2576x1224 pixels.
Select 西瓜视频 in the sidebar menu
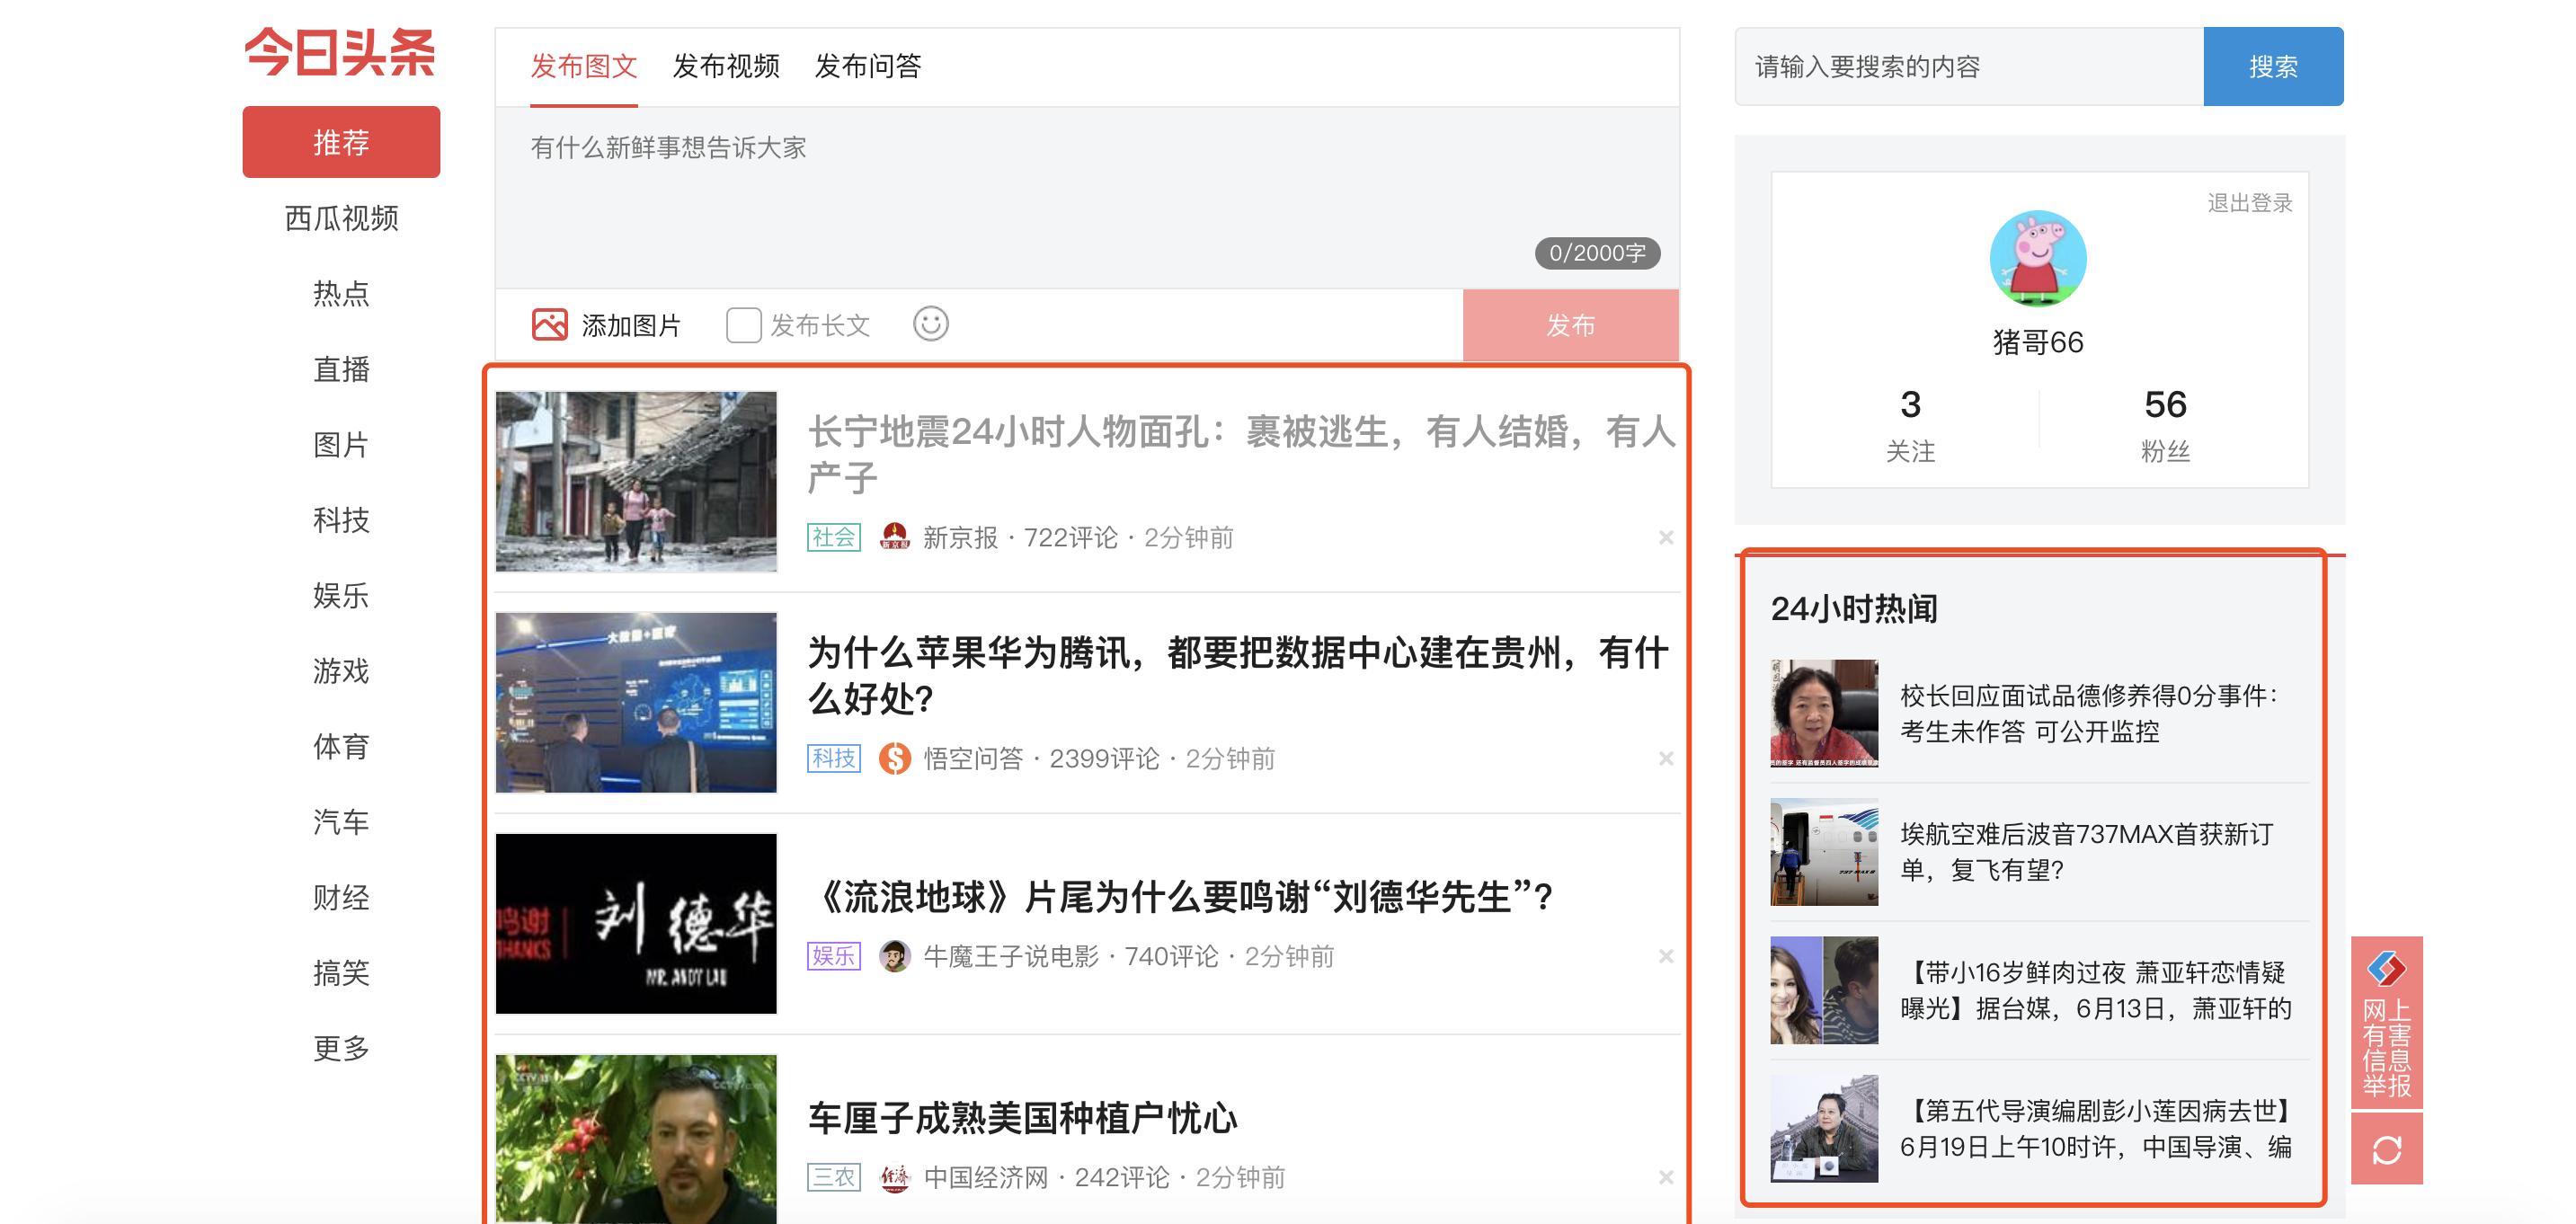(341, 219)
